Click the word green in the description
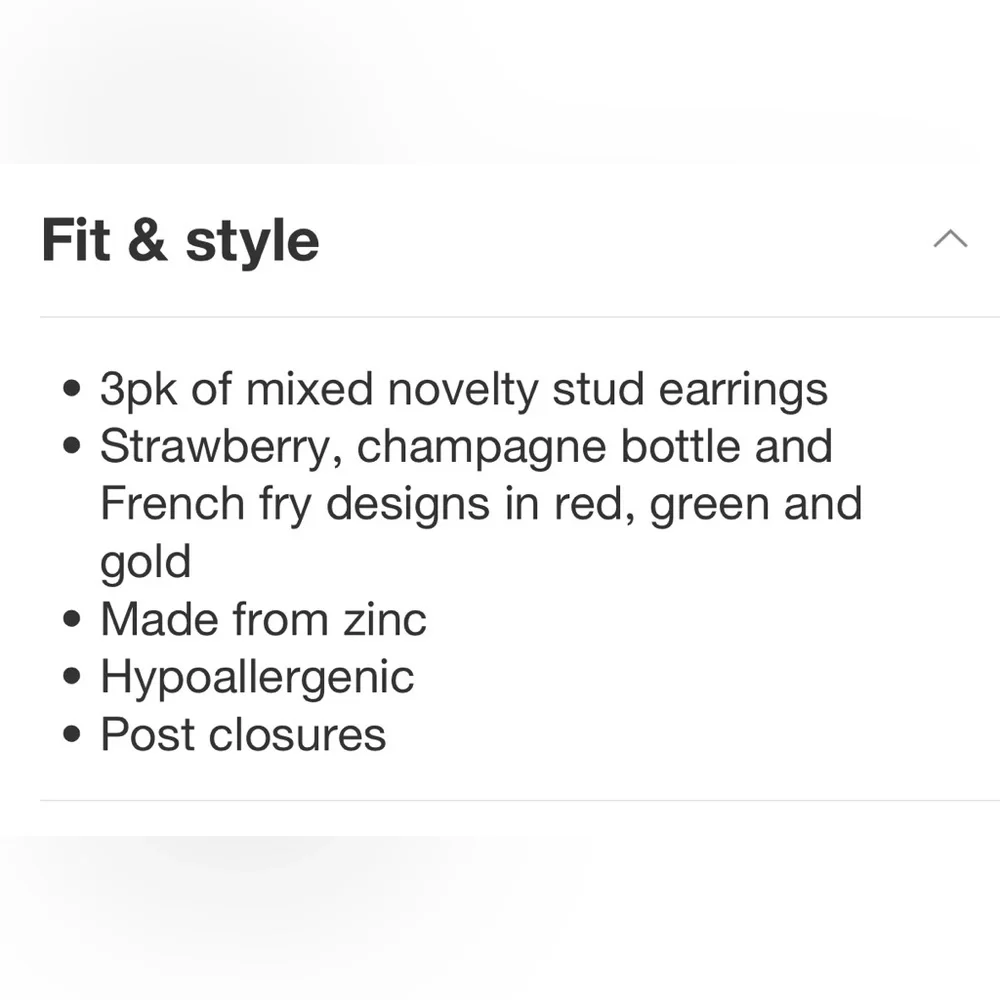This screenshot has width=1000, height=1000. (709, 504)
